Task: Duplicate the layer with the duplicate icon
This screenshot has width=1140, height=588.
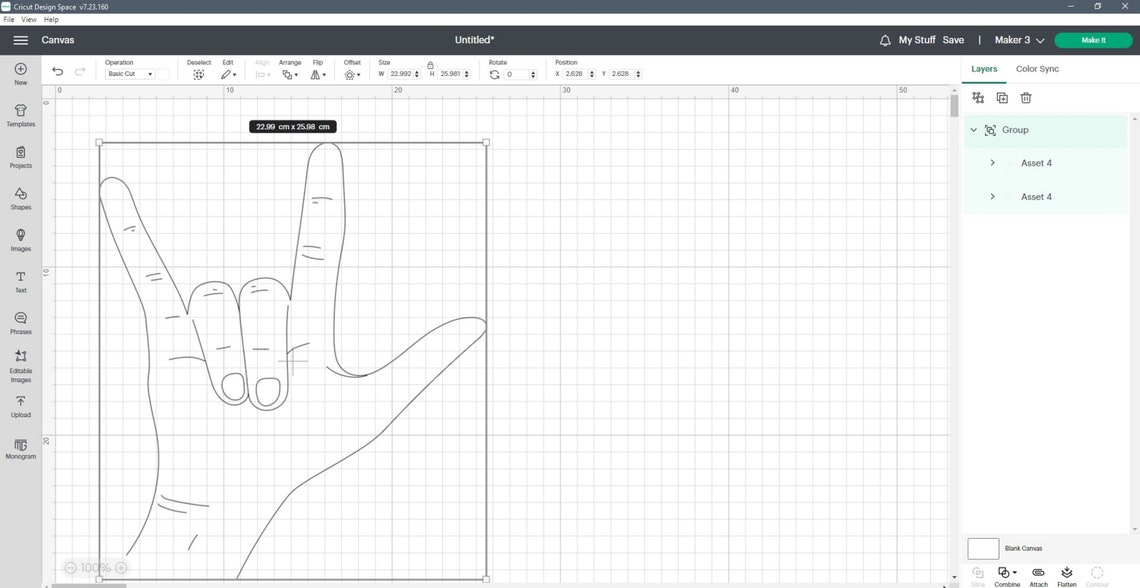Action: pos(1001,97)
